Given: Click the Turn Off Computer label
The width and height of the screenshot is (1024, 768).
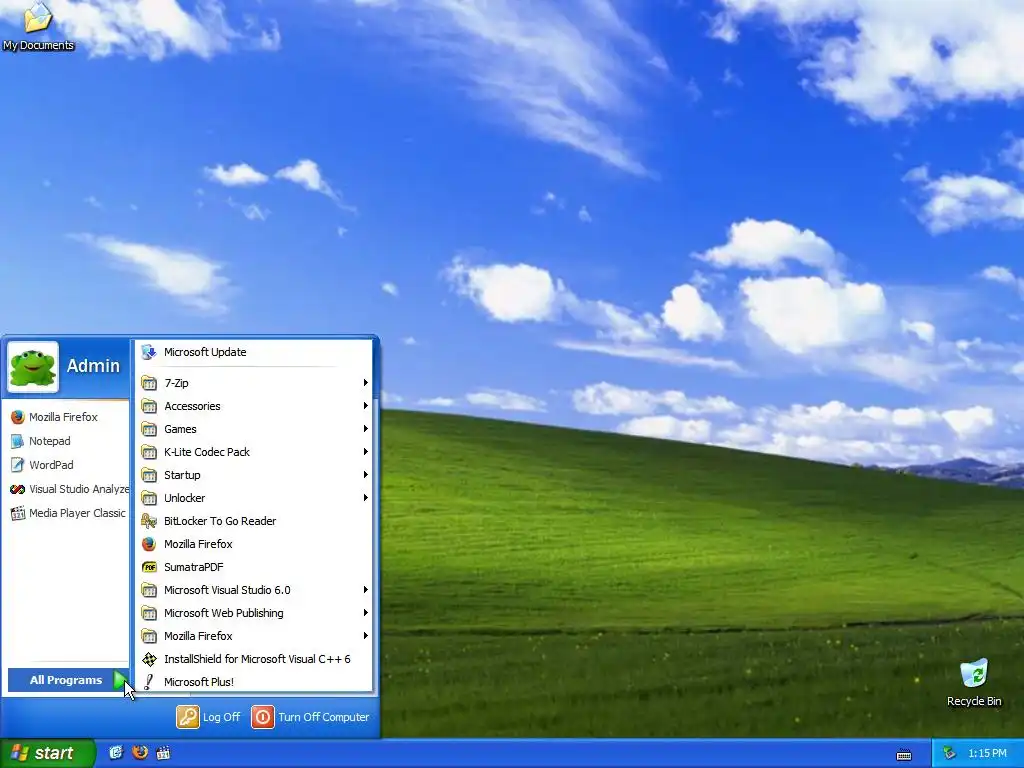Looking at the screenshot, I should (x=324, y=717).
